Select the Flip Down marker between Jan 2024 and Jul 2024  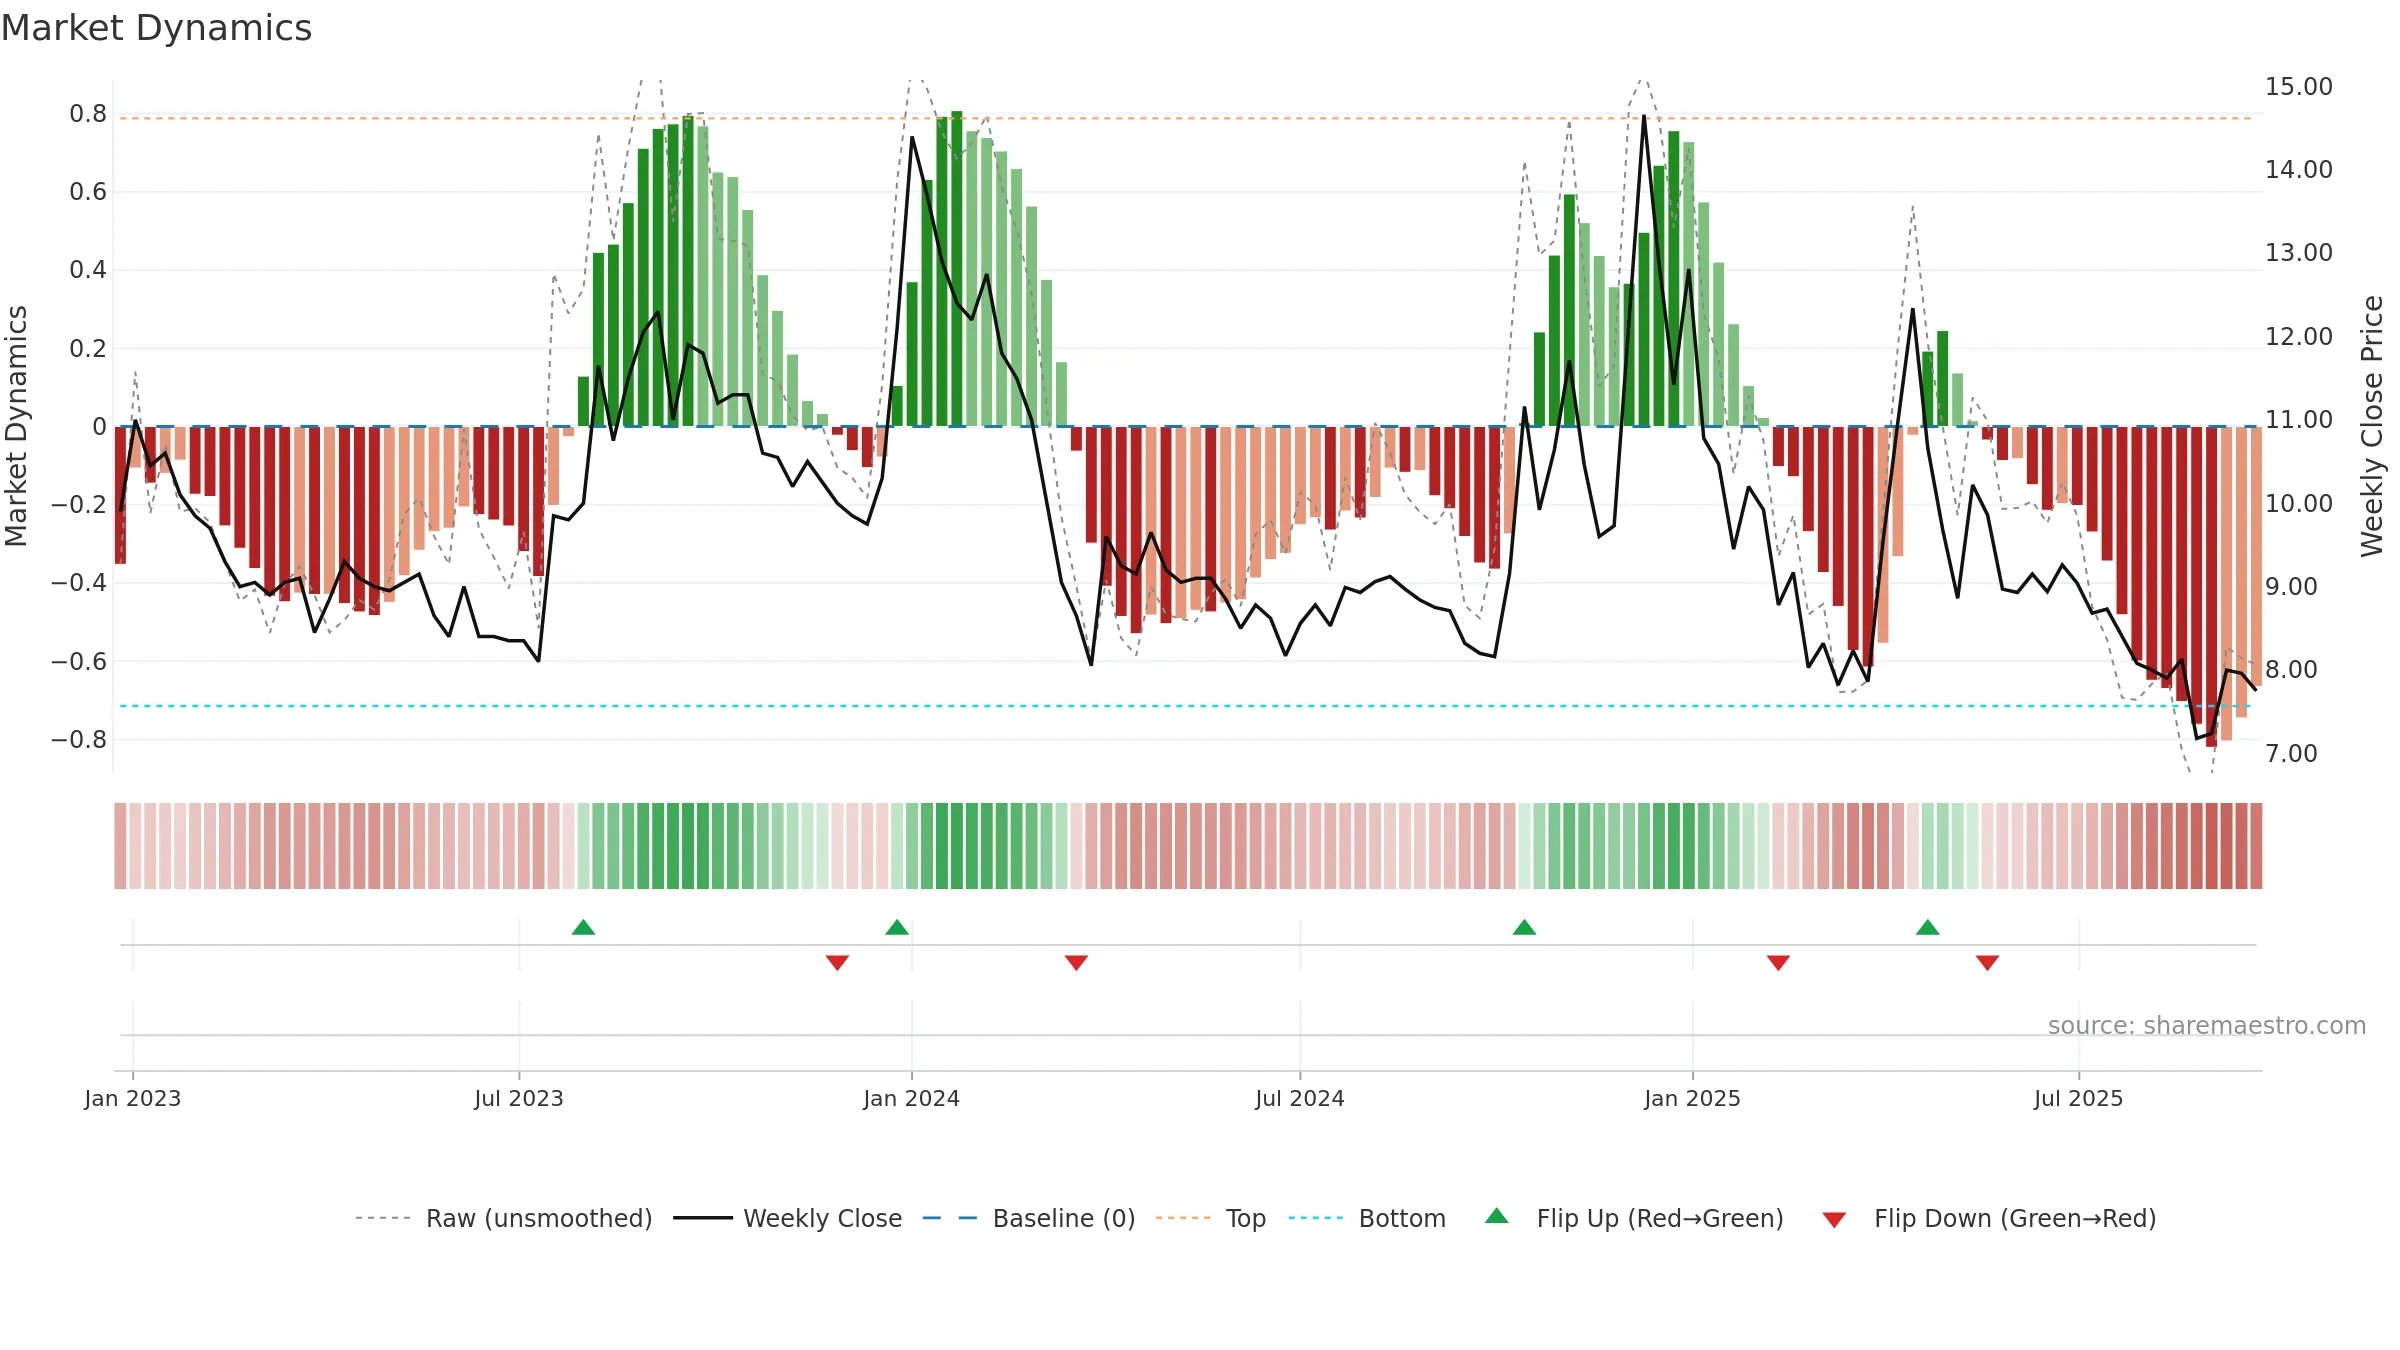pyautogui.click(x=1076, y=962)
